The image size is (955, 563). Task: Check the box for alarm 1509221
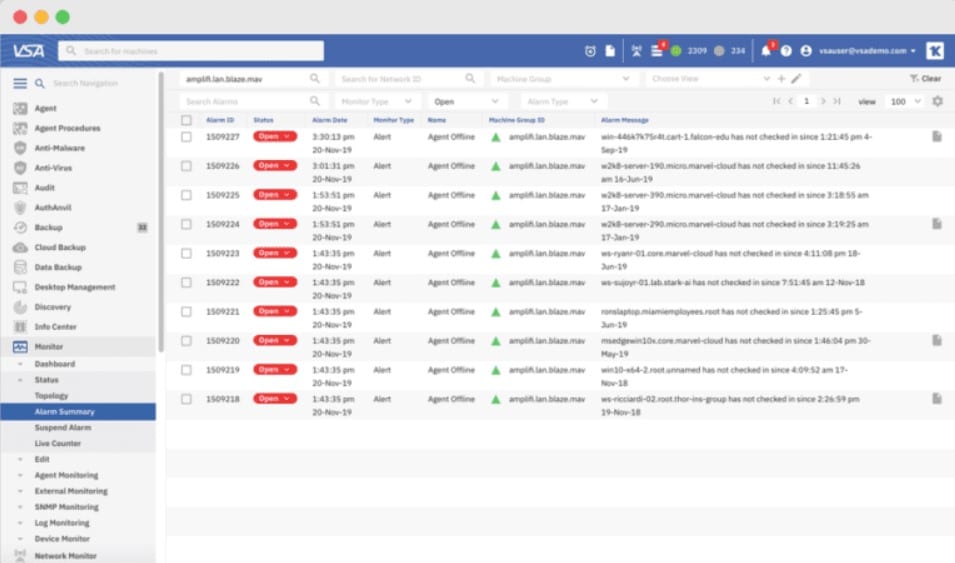pos(186,312)
